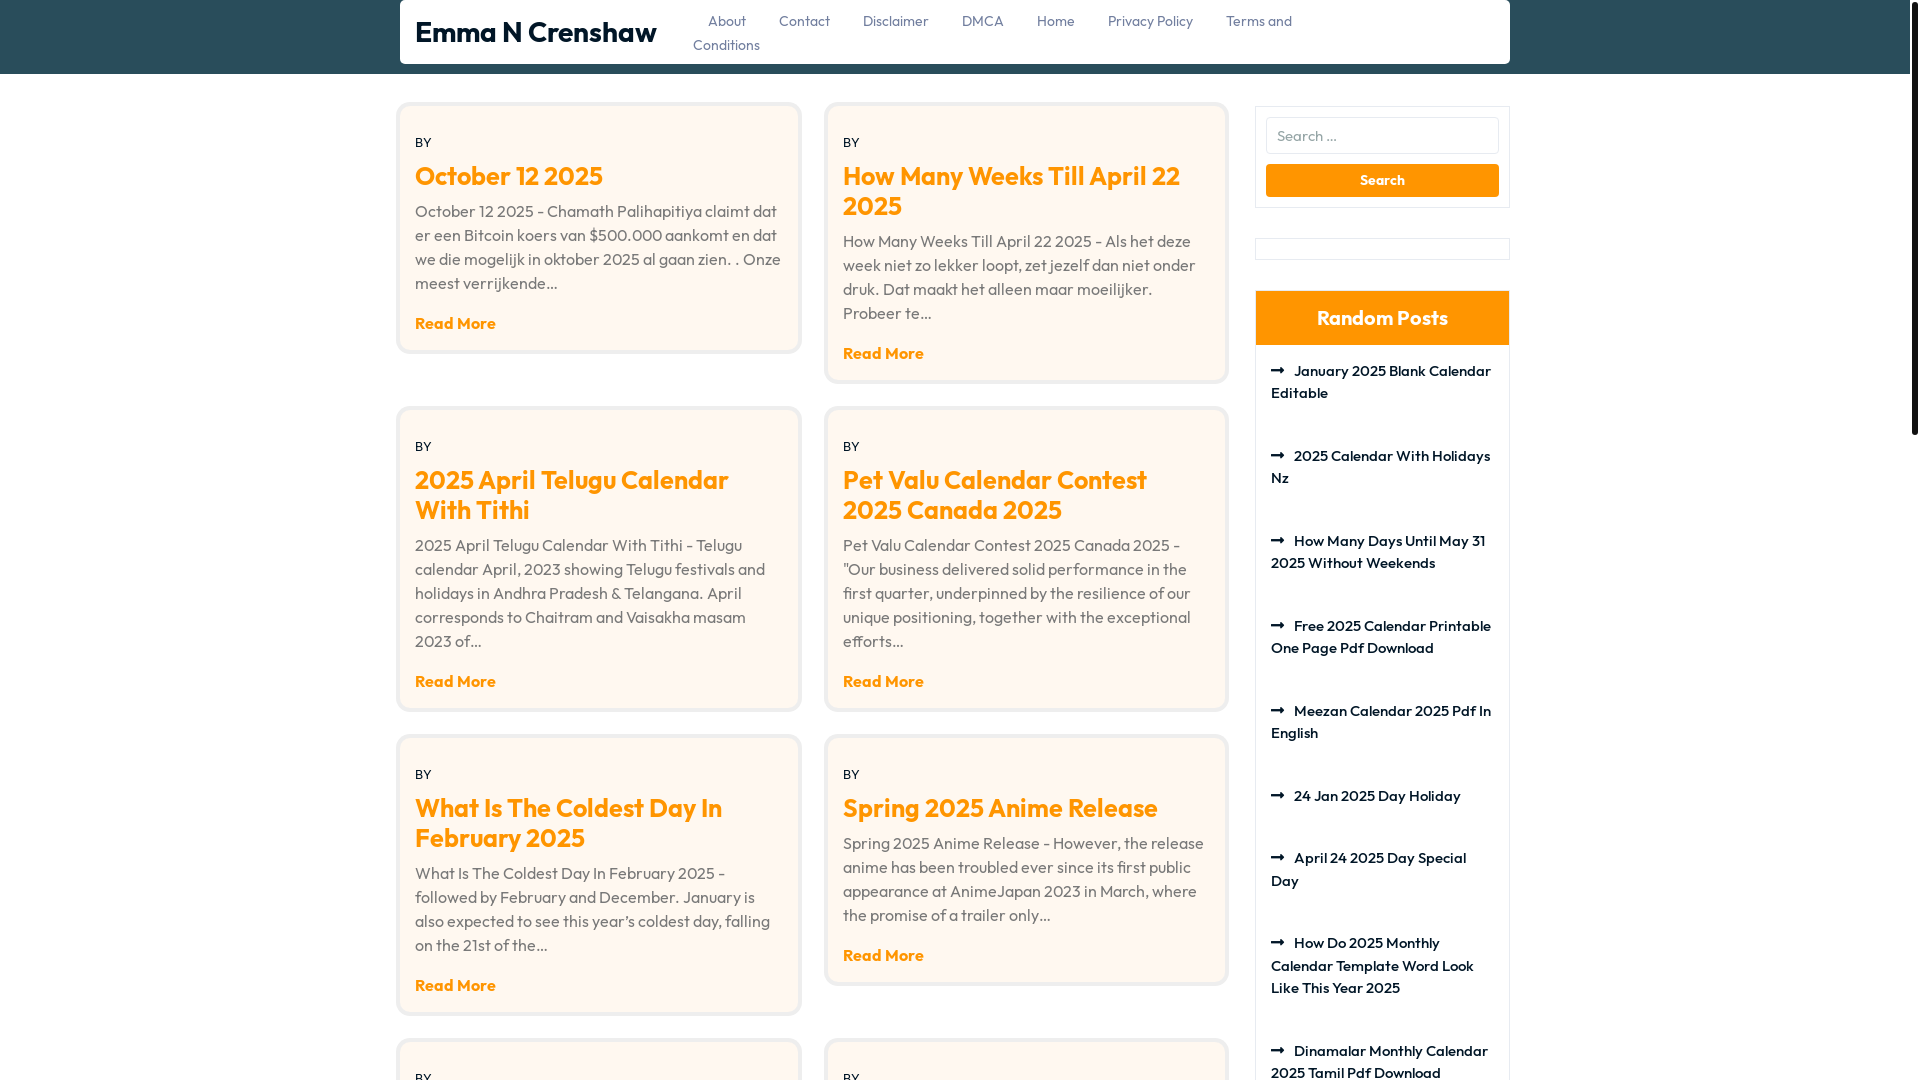Screen dimensions: 1920x1080
Task: Open the Privacy Policy page
Action: coord(1150,21)
